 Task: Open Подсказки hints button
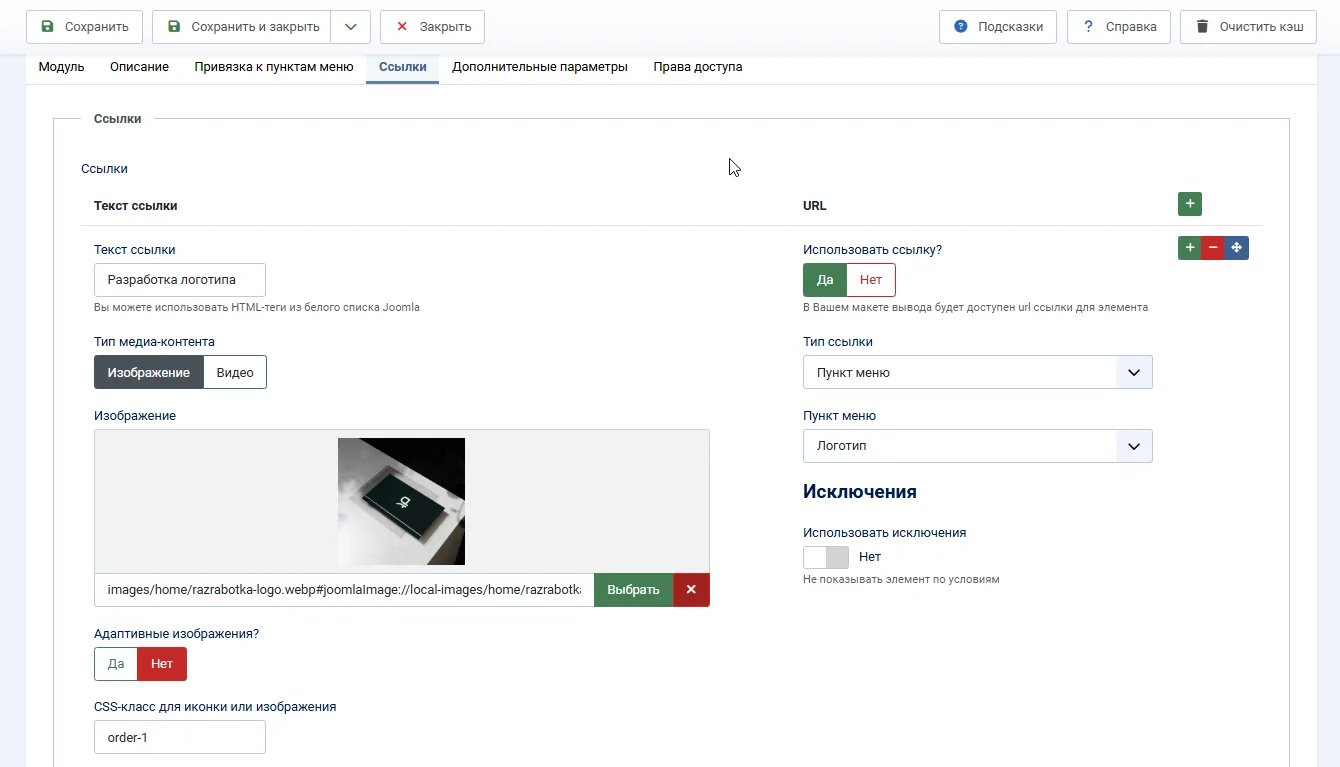[x=997, y=27]
